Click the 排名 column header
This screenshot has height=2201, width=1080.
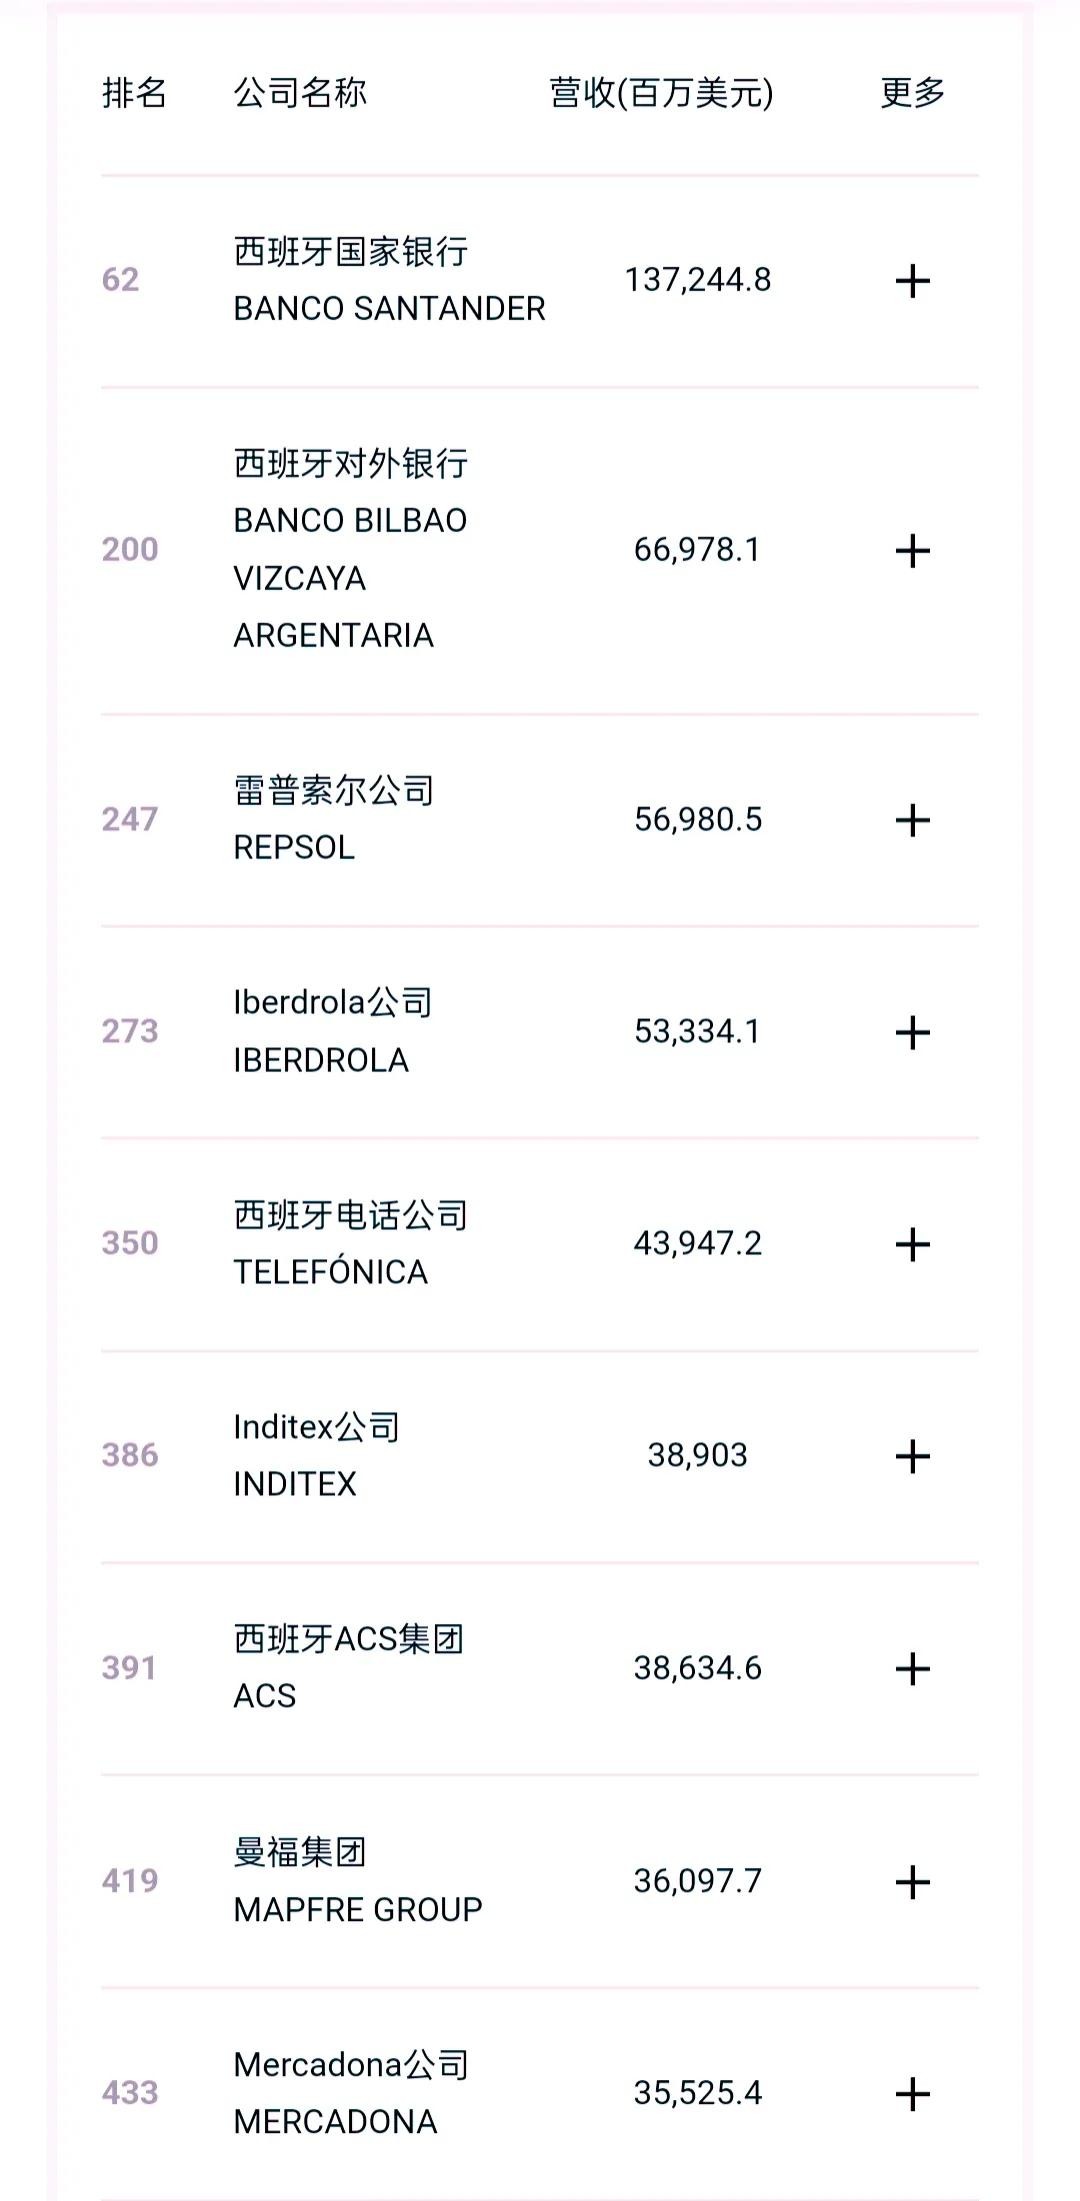[134, 93]
